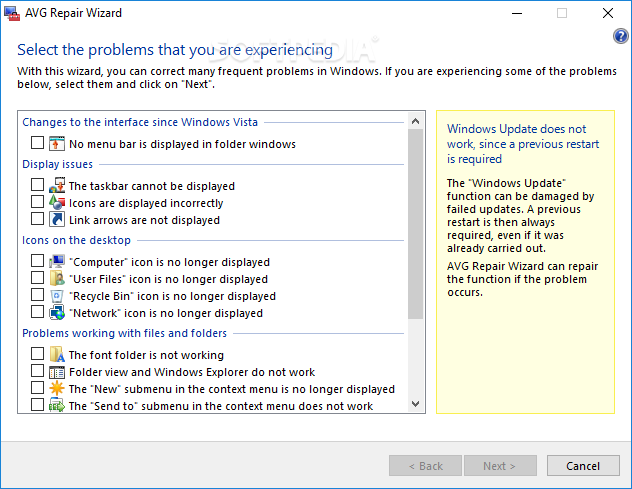The width and height of the screenshot is (632, 489).
Task: Tick Folder view and Windows Explorer checkbox
Action: (x=37, y=370)
